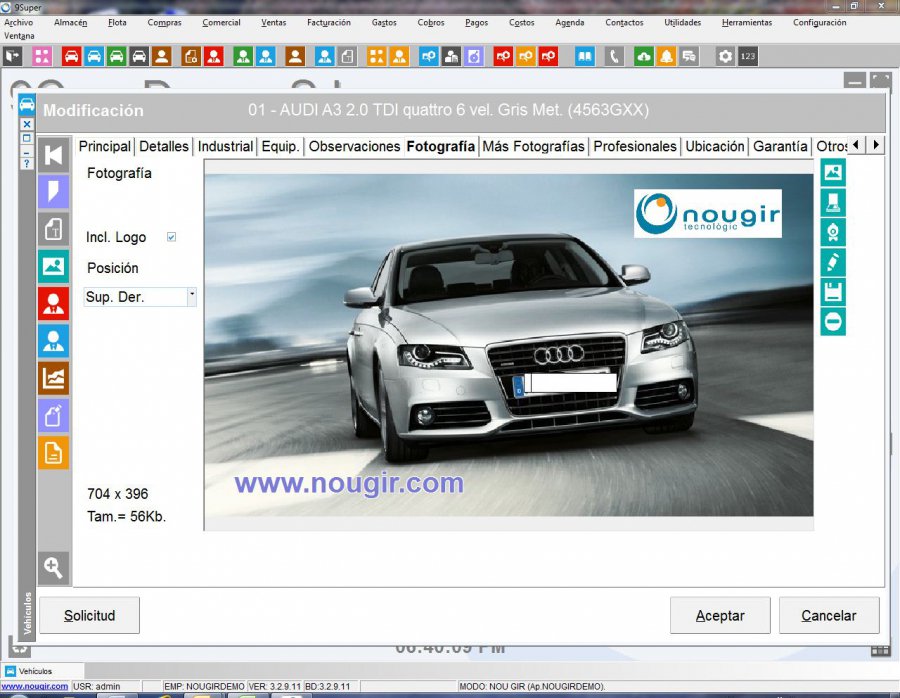900x698 pixels.
Task: Click the purple clipboard-pencil sidebar icon
Action: pos(53,416)
